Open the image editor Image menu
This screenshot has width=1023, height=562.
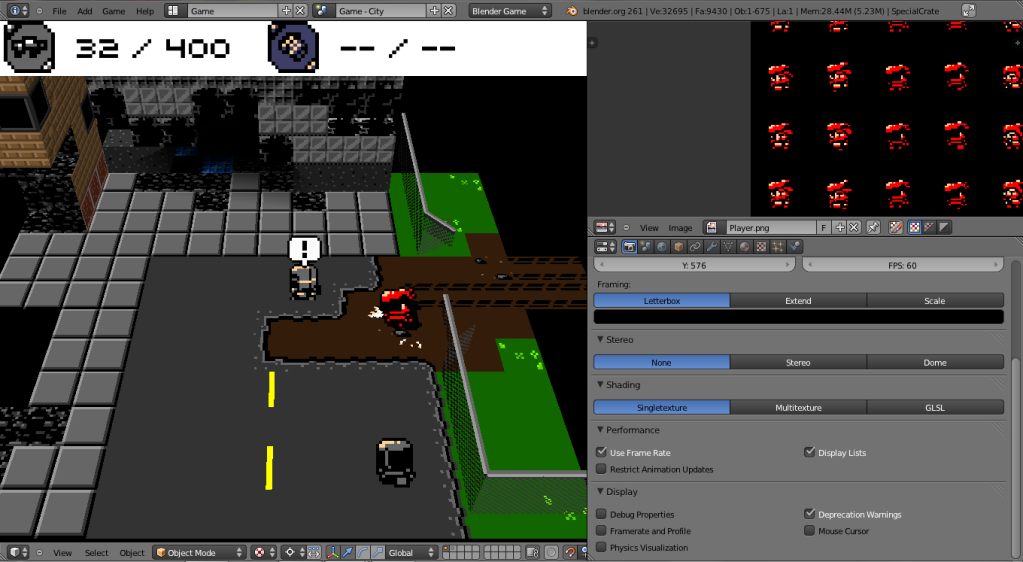[x=680, y=228]
